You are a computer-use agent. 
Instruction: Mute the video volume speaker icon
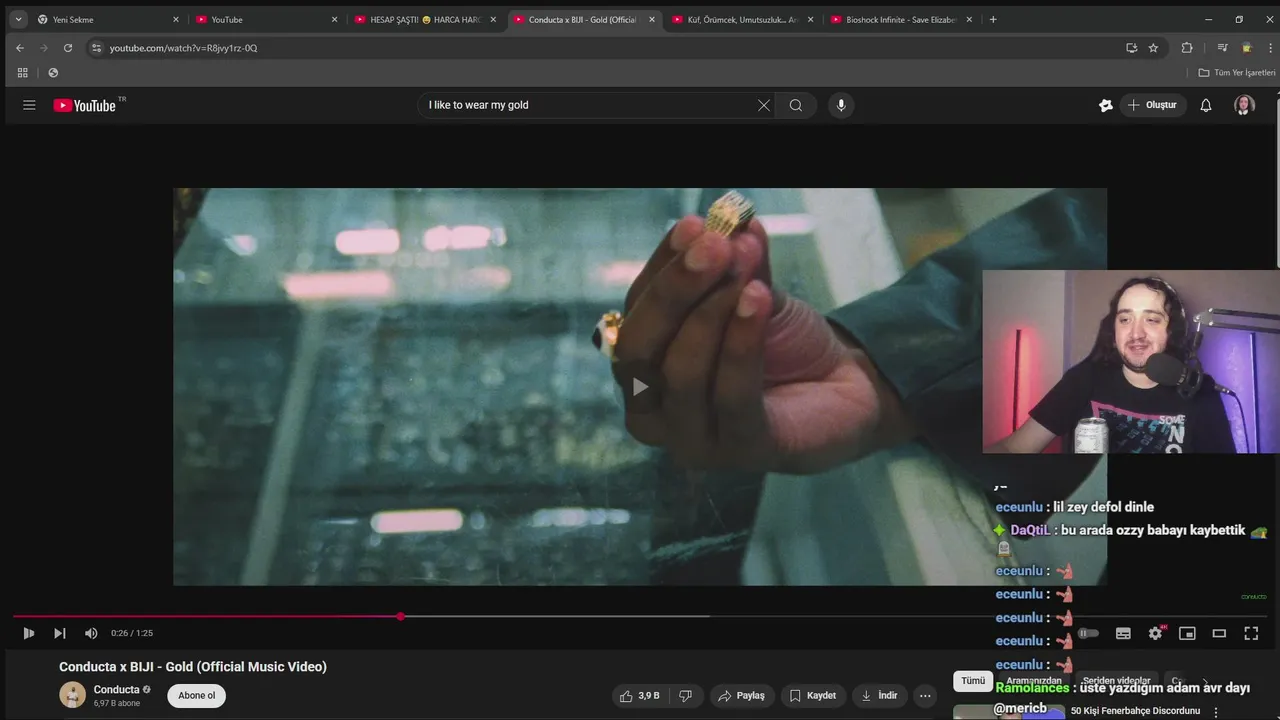[x=91, y=633]
